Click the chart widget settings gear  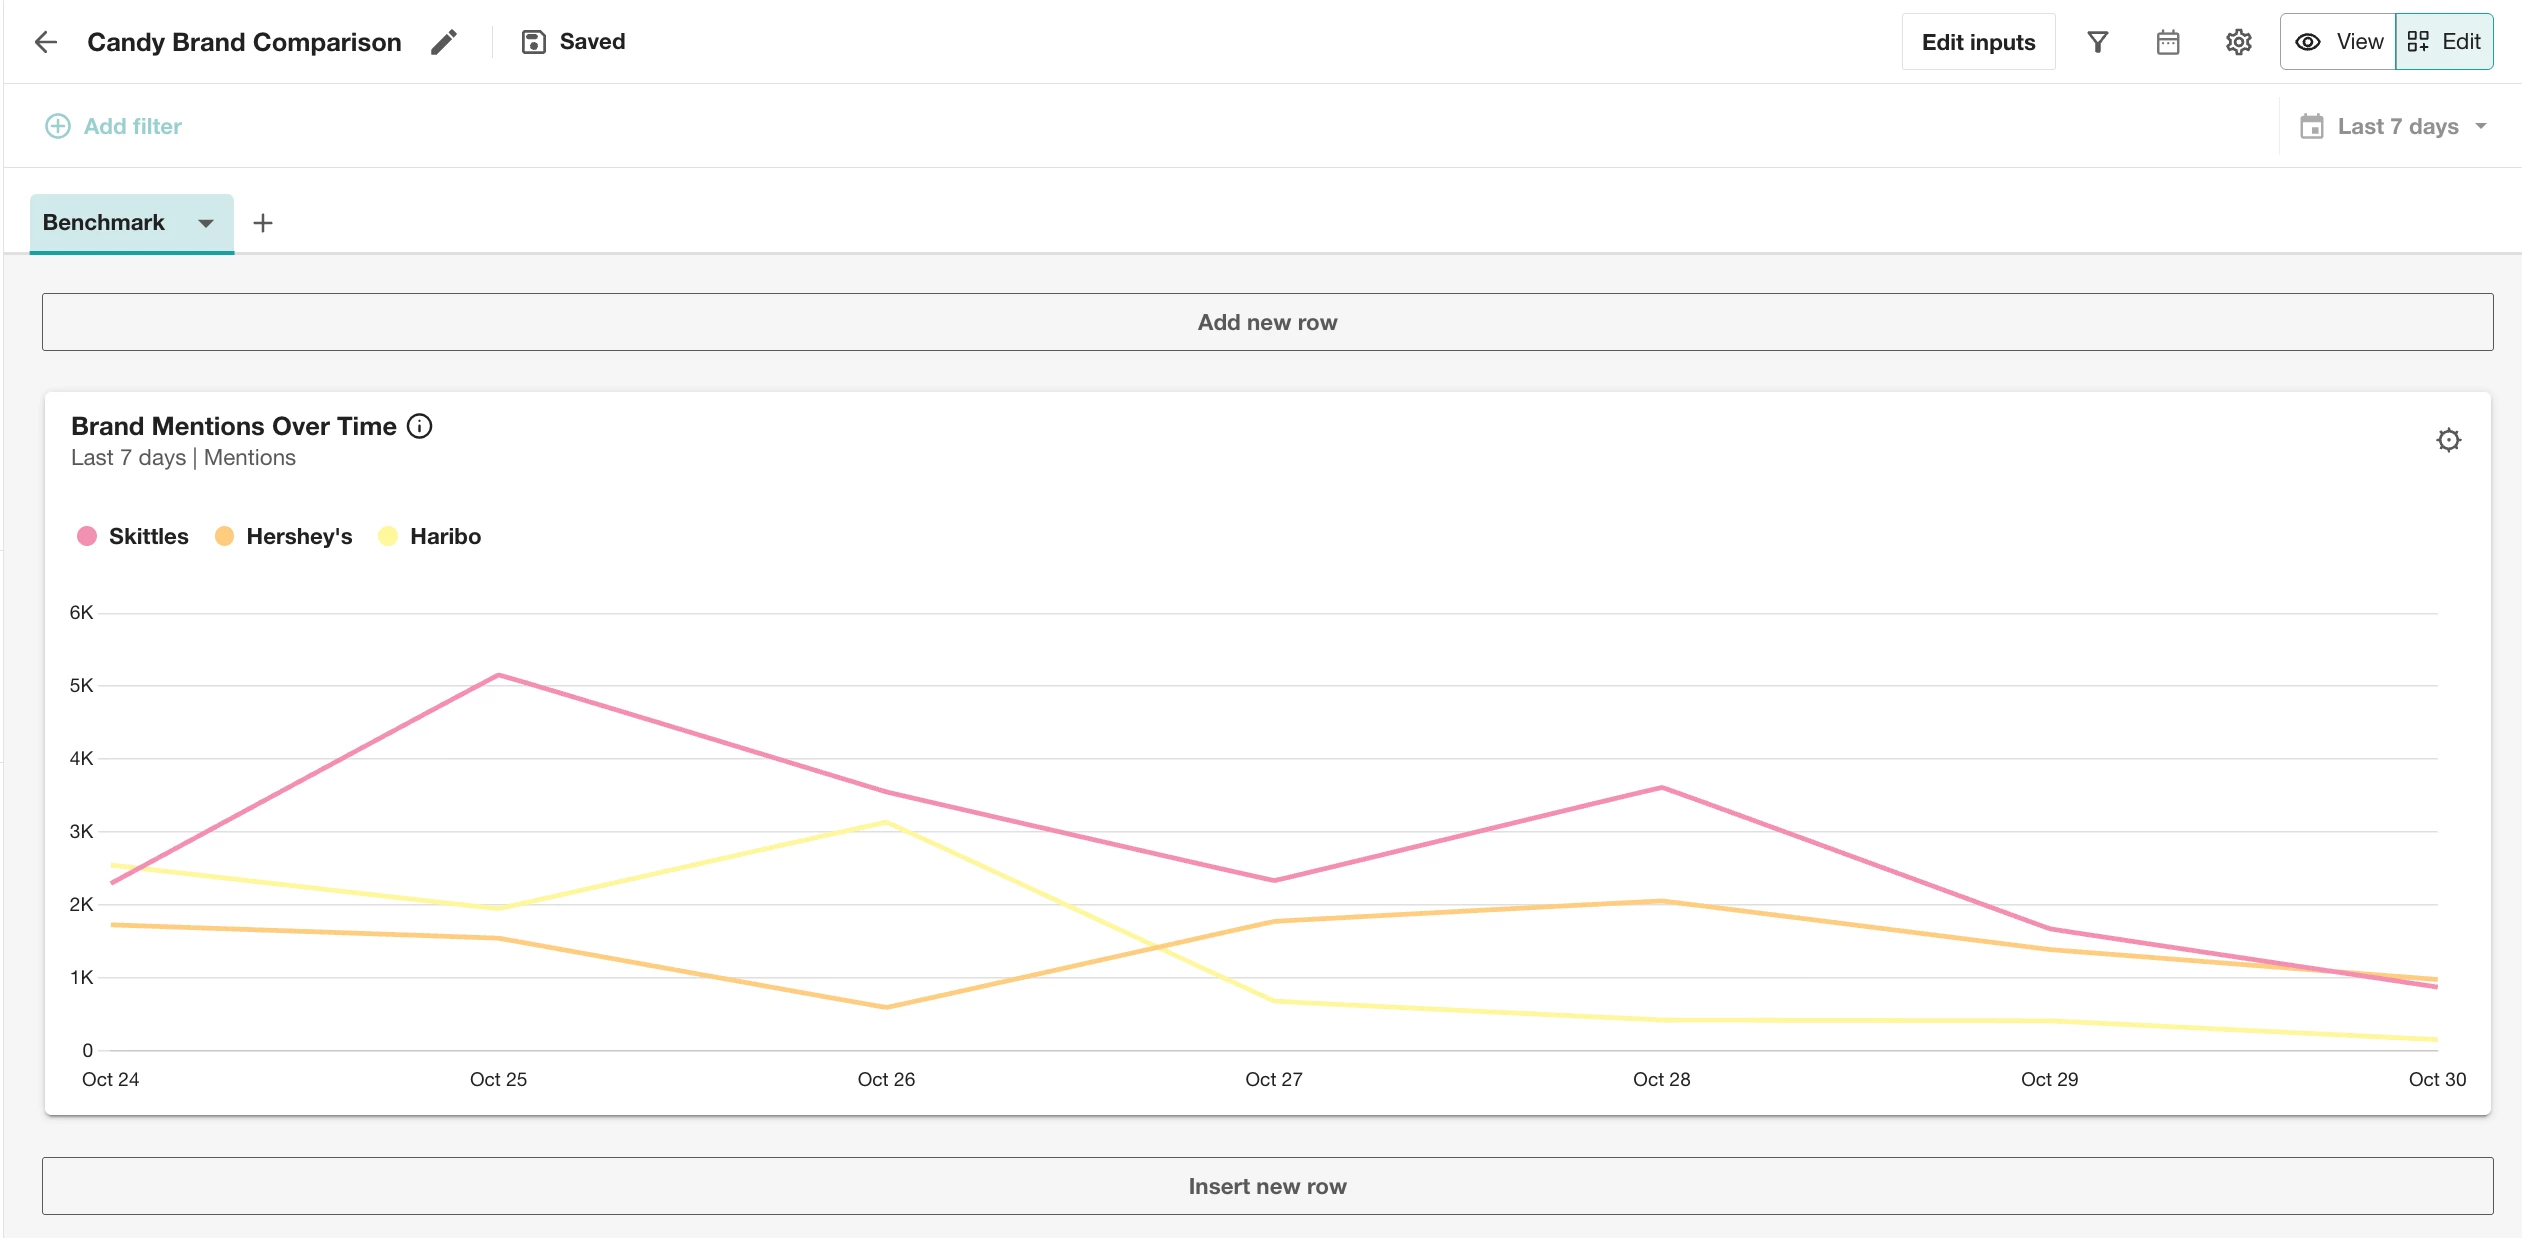coord(2448,440)
